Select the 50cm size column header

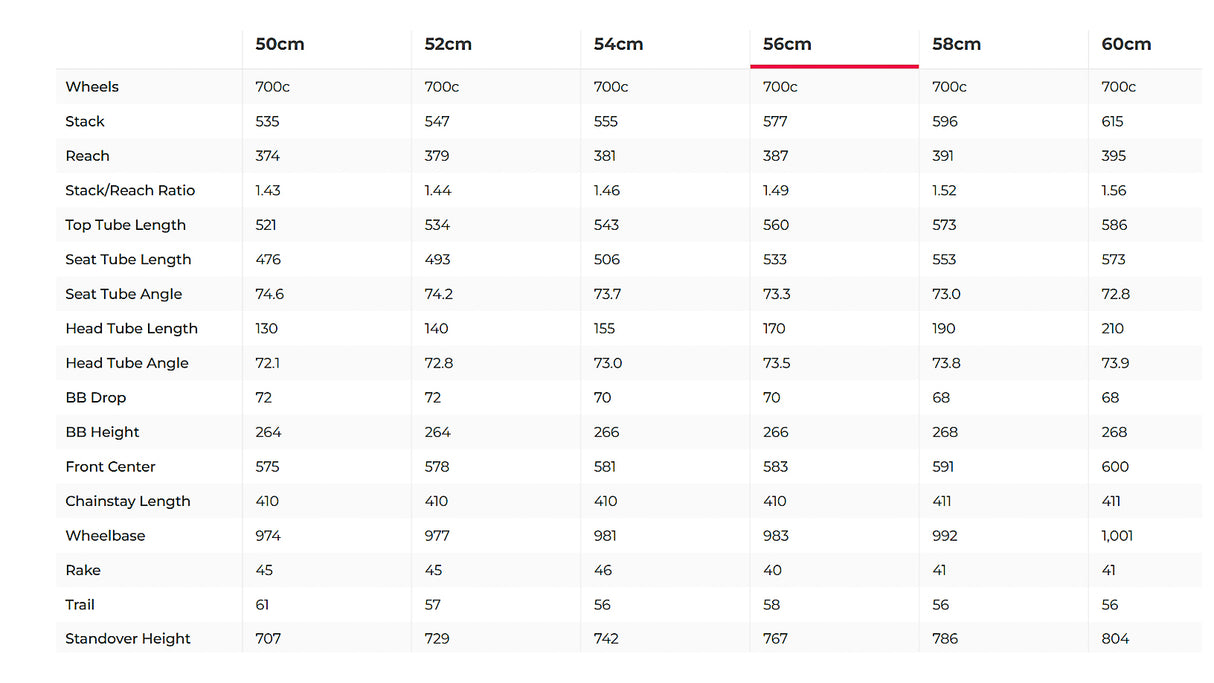pyautogui.click(x=280, y=44)
